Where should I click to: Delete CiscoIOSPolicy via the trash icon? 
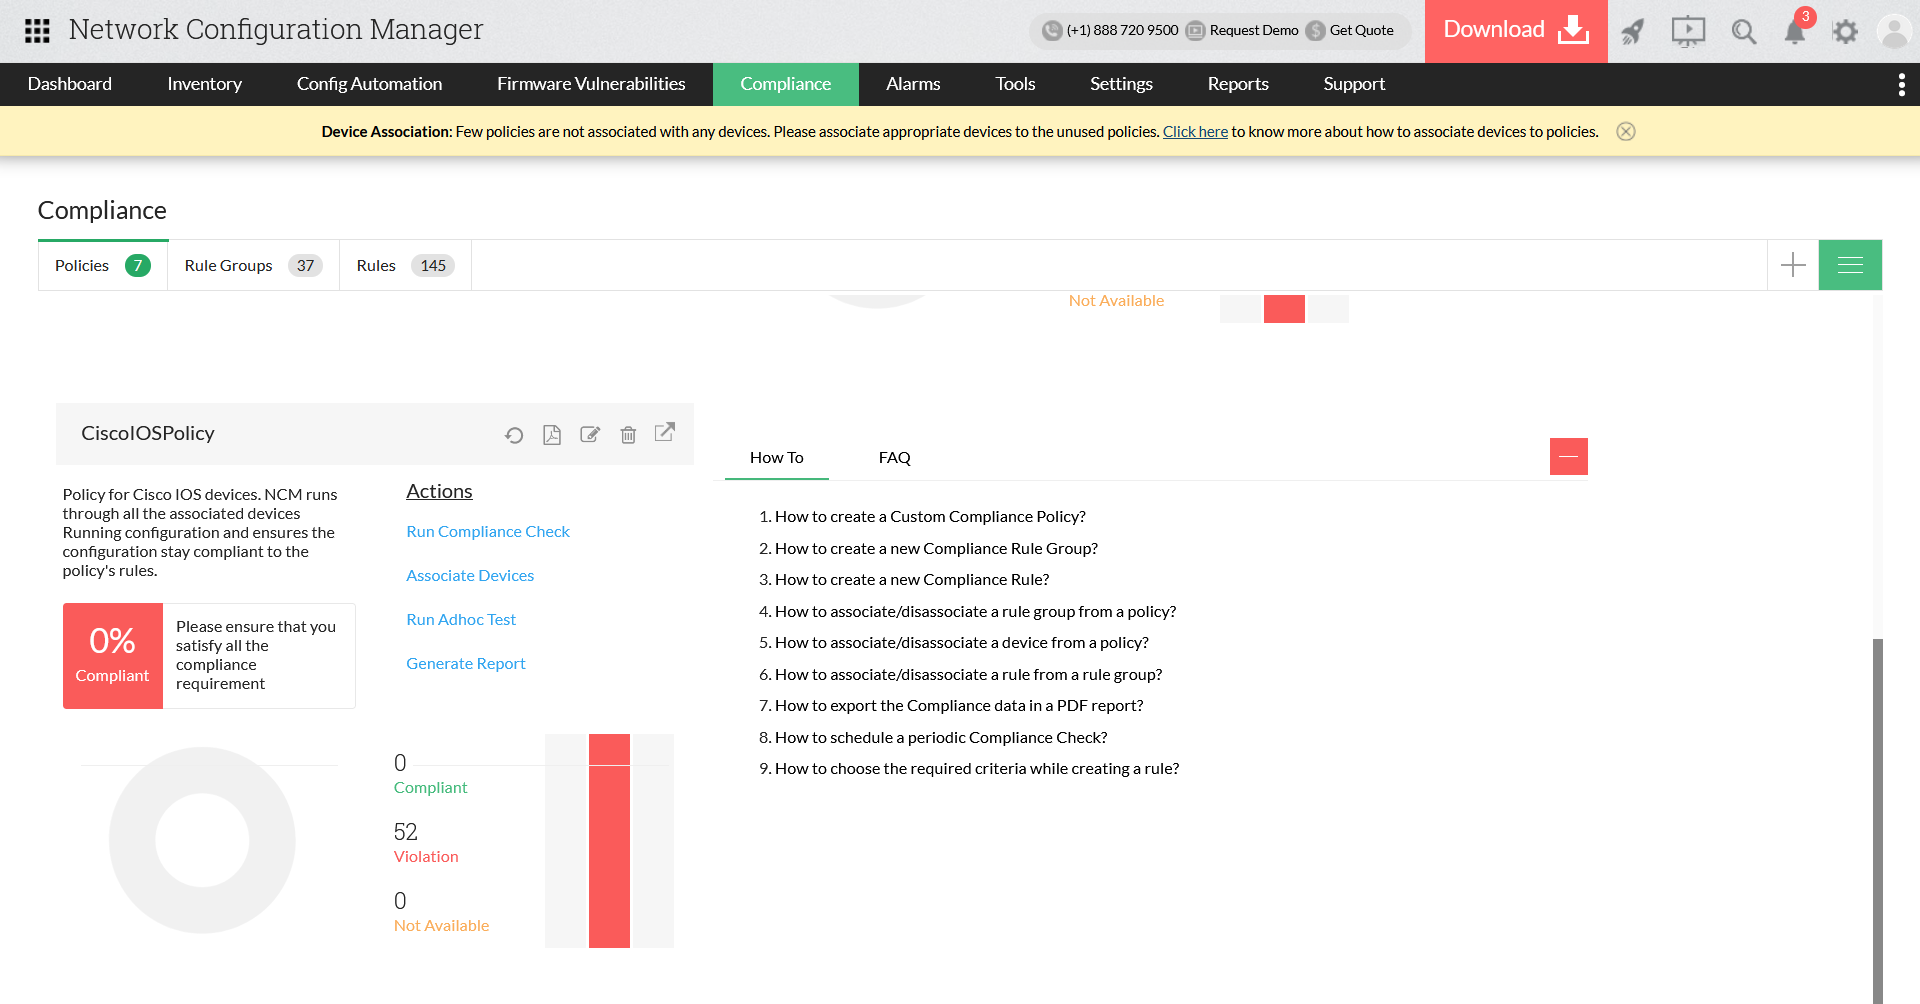click(627, 434)
